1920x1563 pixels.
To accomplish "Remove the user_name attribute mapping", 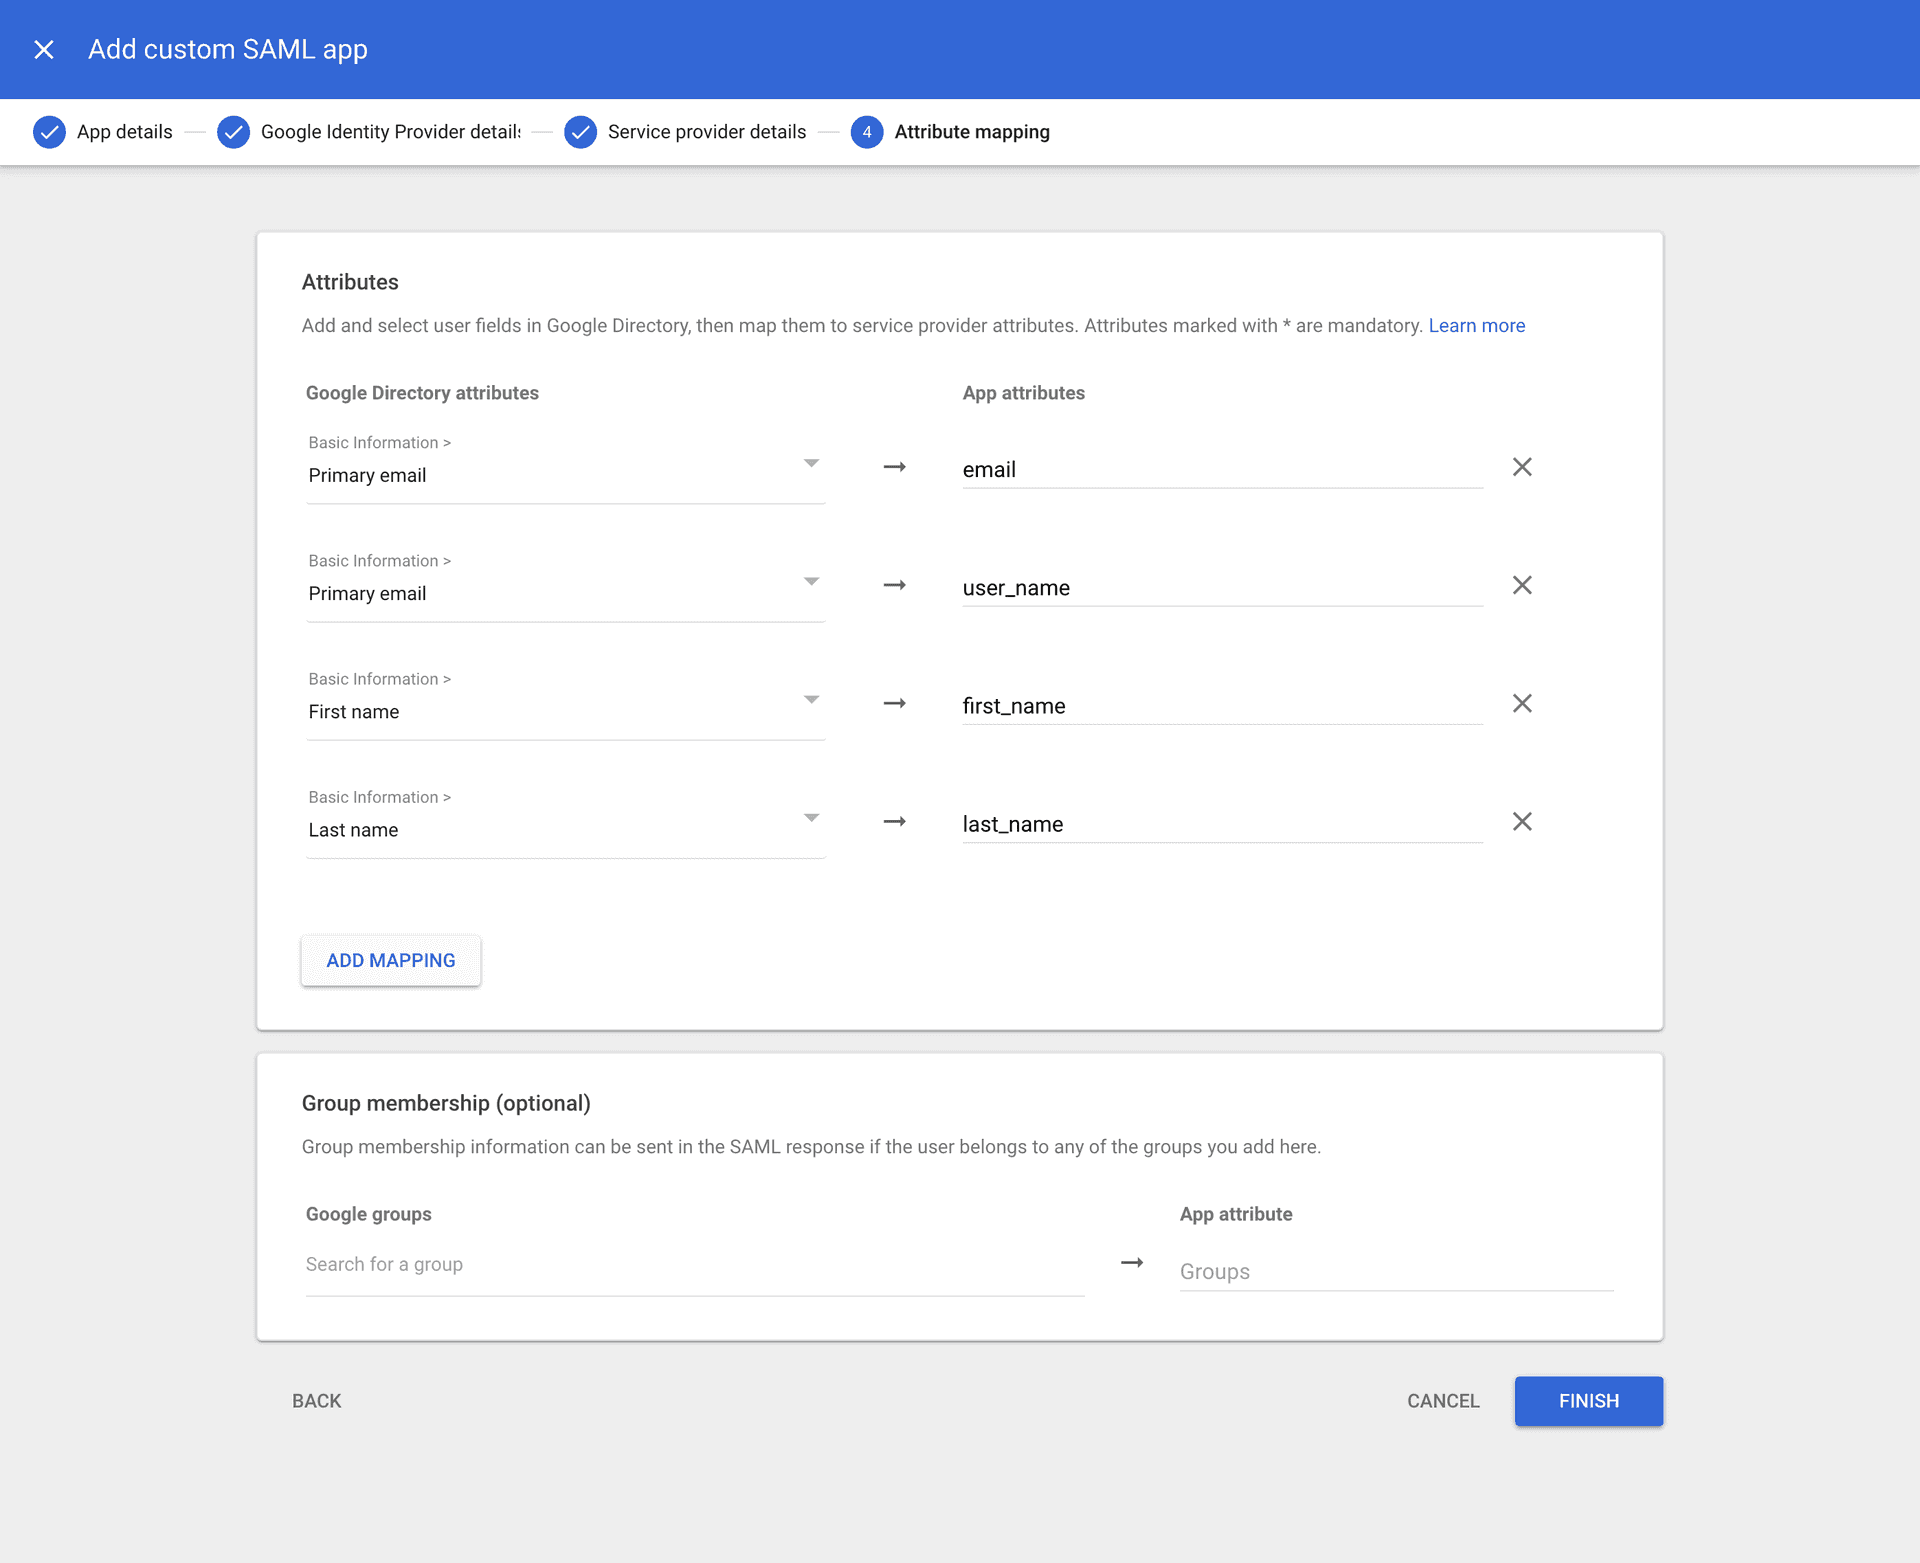I will click(x=1522, y=585).
